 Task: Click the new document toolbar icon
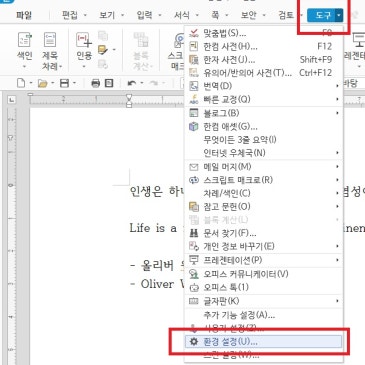point(21,83)
